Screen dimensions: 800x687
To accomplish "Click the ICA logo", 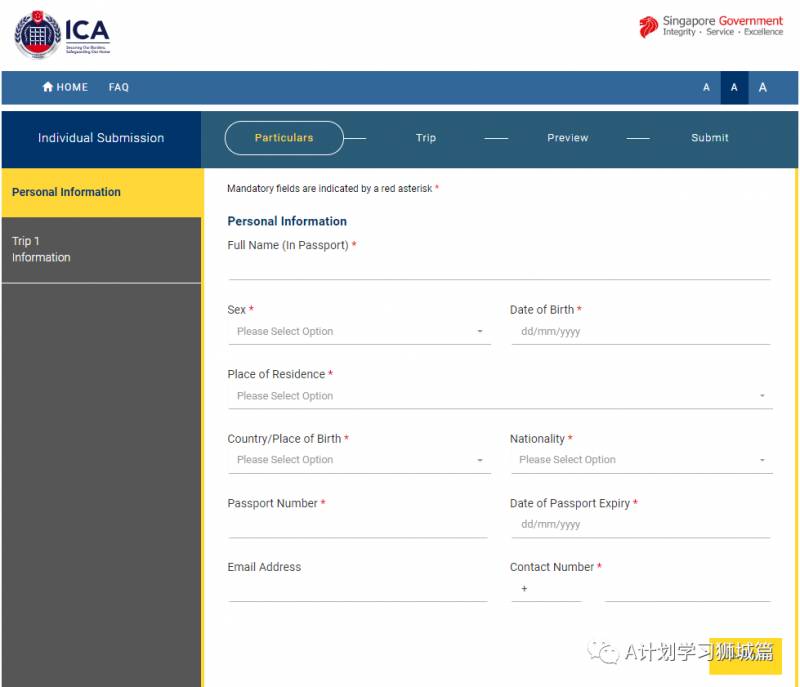I will [x=62, y=35].
